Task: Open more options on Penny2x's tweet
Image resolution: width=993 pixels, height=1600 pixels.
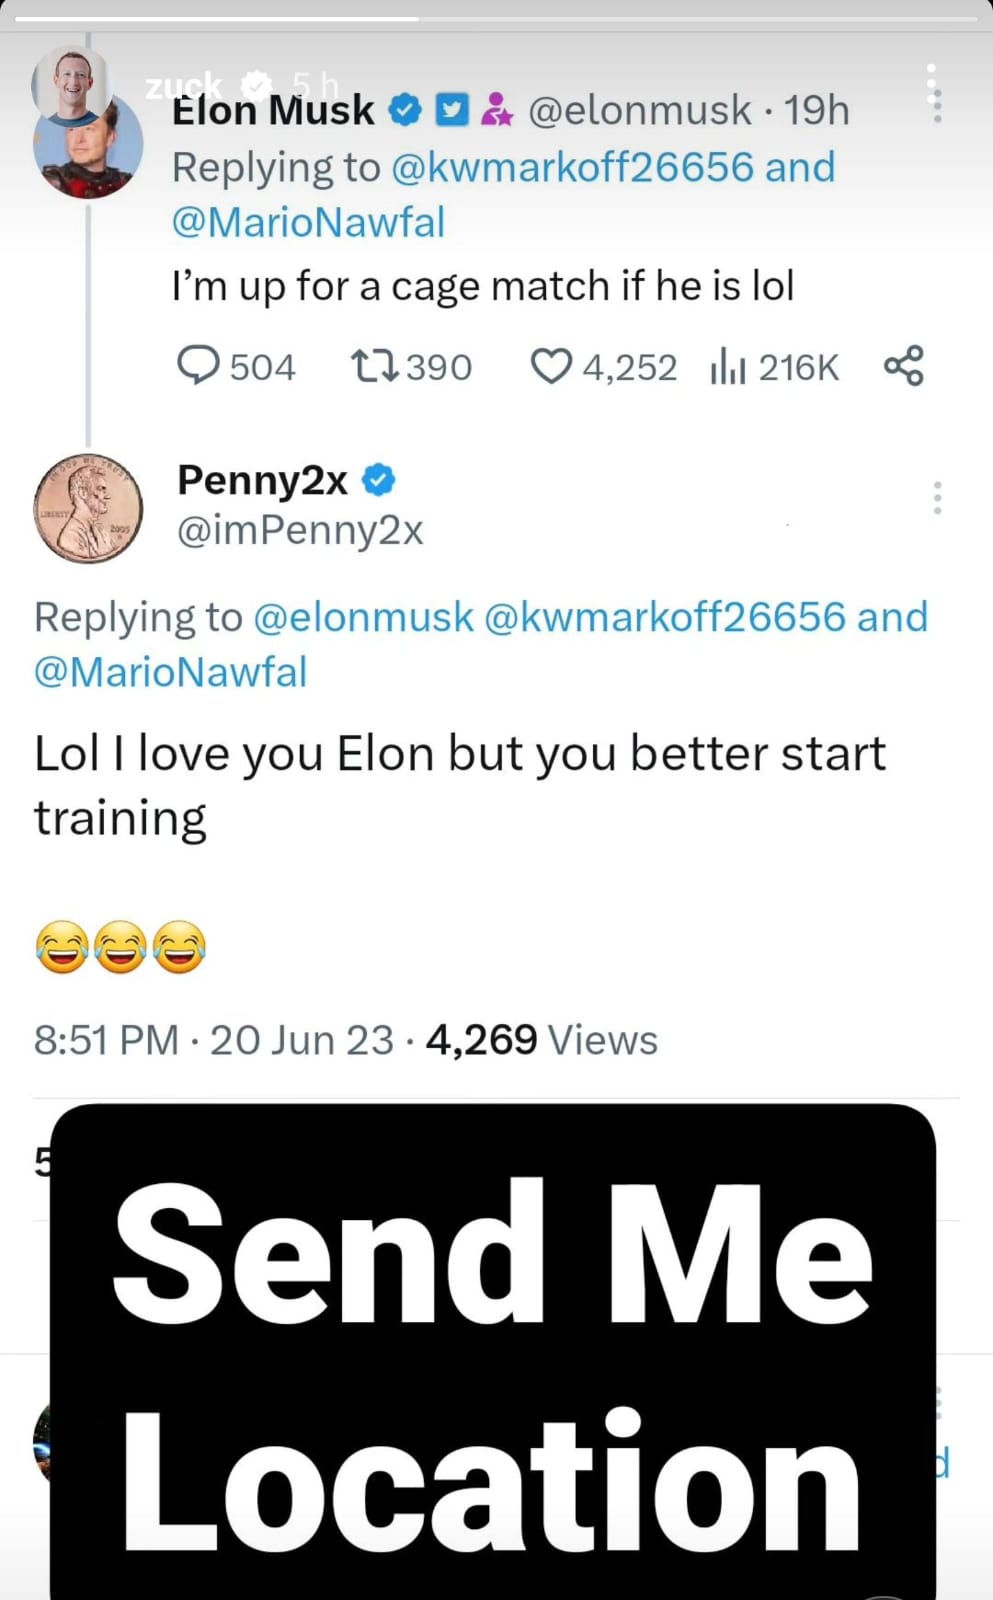Action: 937,497
